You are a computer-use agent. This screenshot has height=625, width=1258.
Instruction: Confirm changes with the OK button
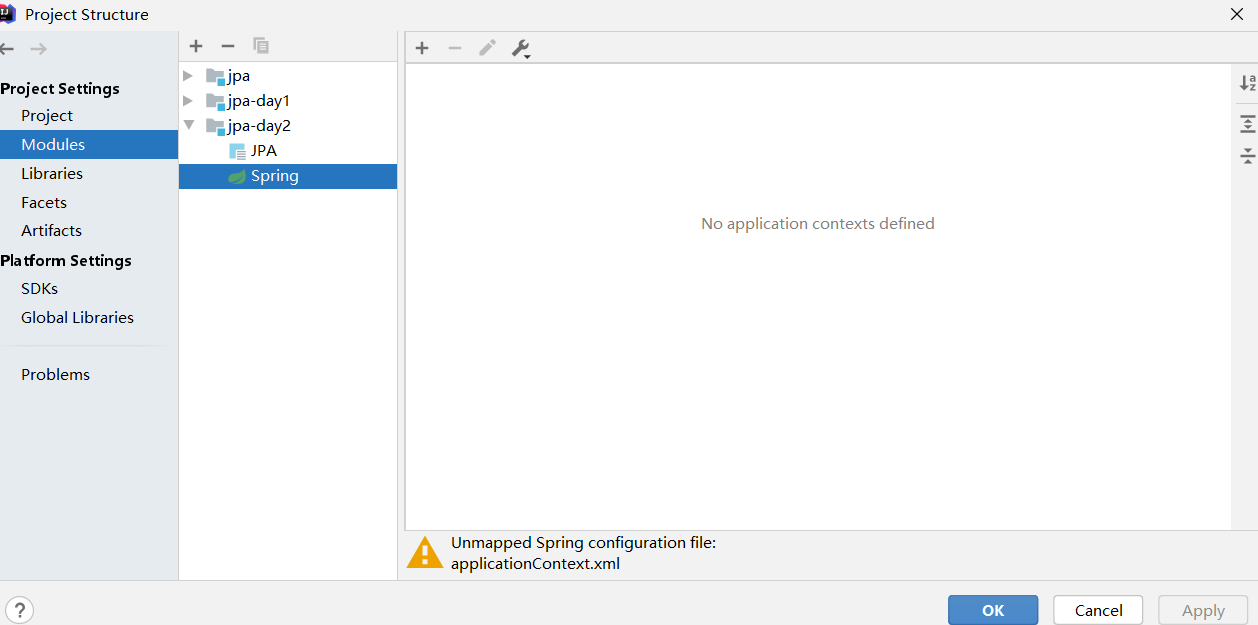(992, 610)
